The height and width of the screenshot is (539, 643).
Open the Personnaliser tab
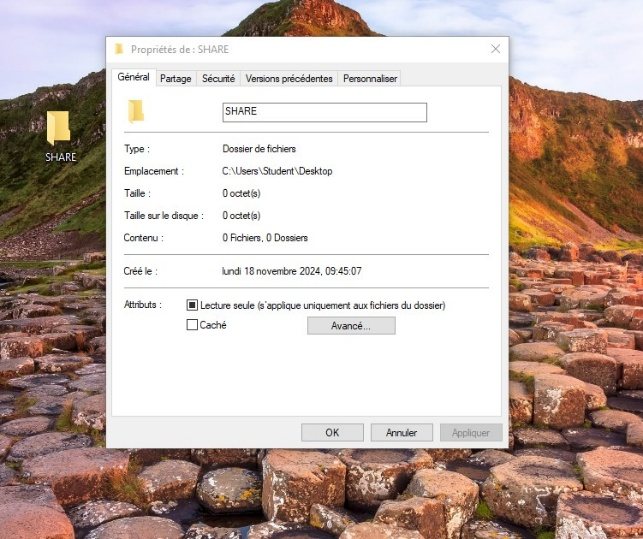pos(369,79)
